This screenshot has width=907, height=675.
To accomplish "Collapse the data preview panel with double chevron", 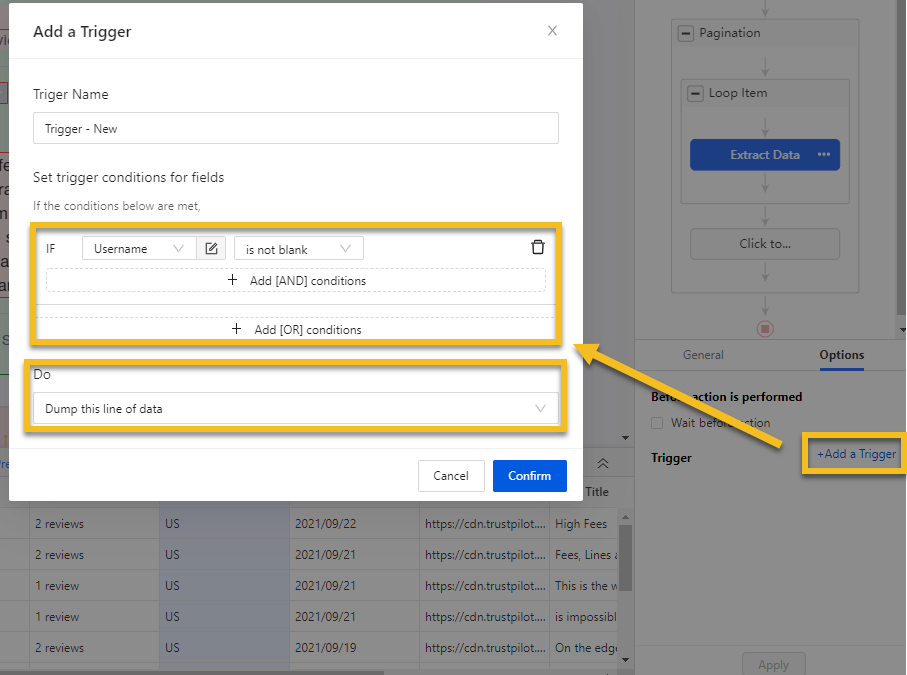I will 602,464.
